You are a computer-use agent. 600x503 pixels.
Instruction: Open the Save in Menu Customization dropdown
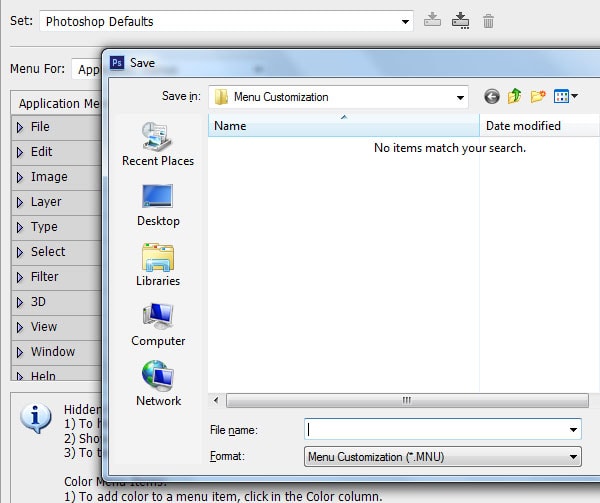pyautogui.click(x=338, y=97)
